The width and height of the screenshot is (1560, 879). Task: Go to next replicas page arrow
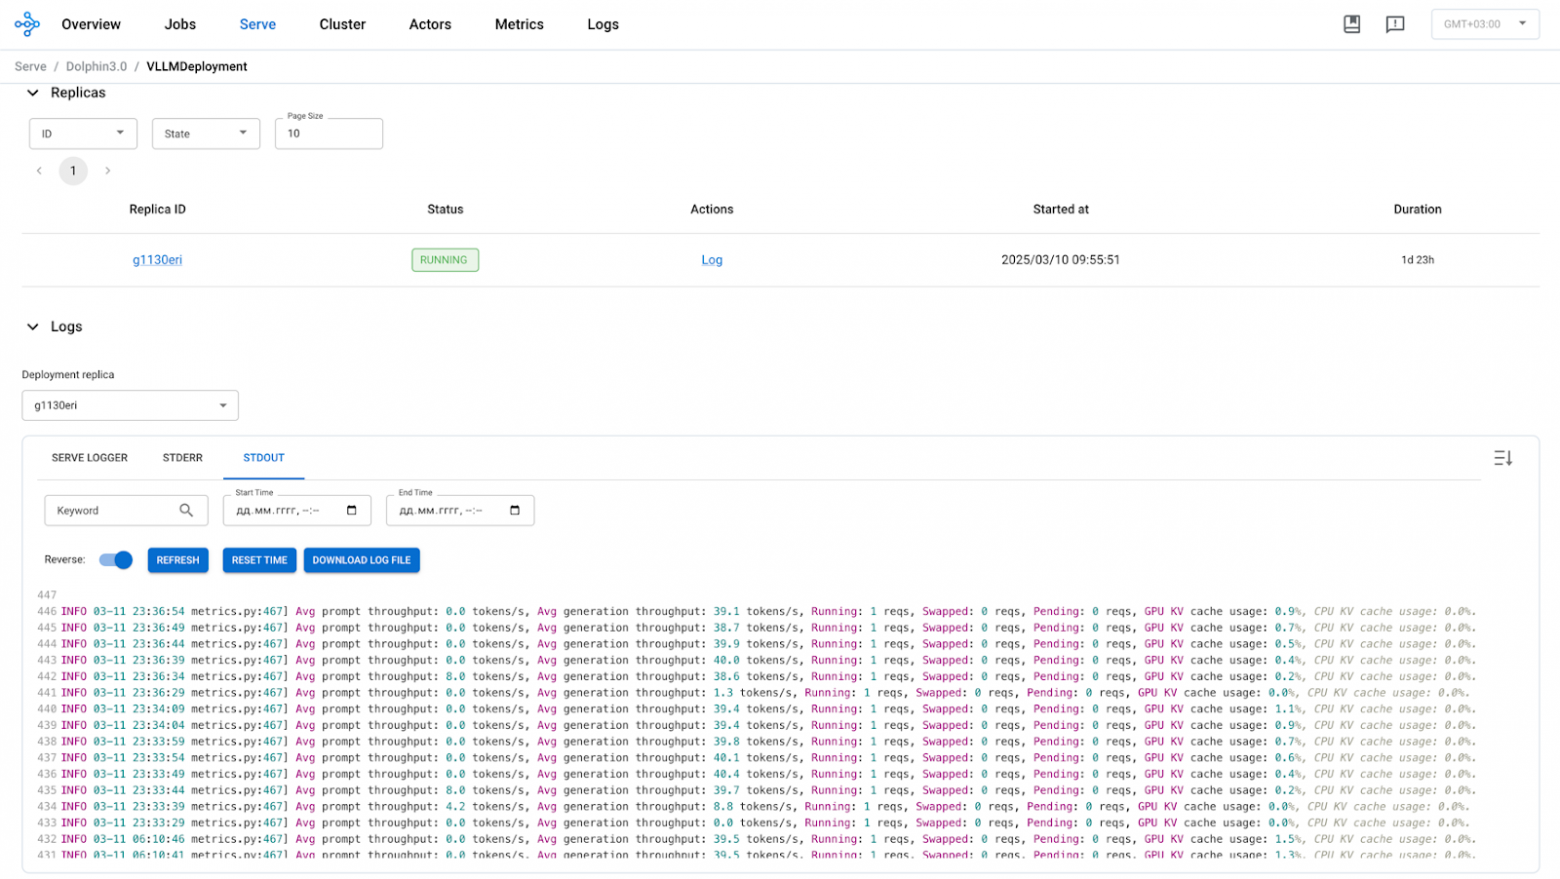(x=108, y=171)
